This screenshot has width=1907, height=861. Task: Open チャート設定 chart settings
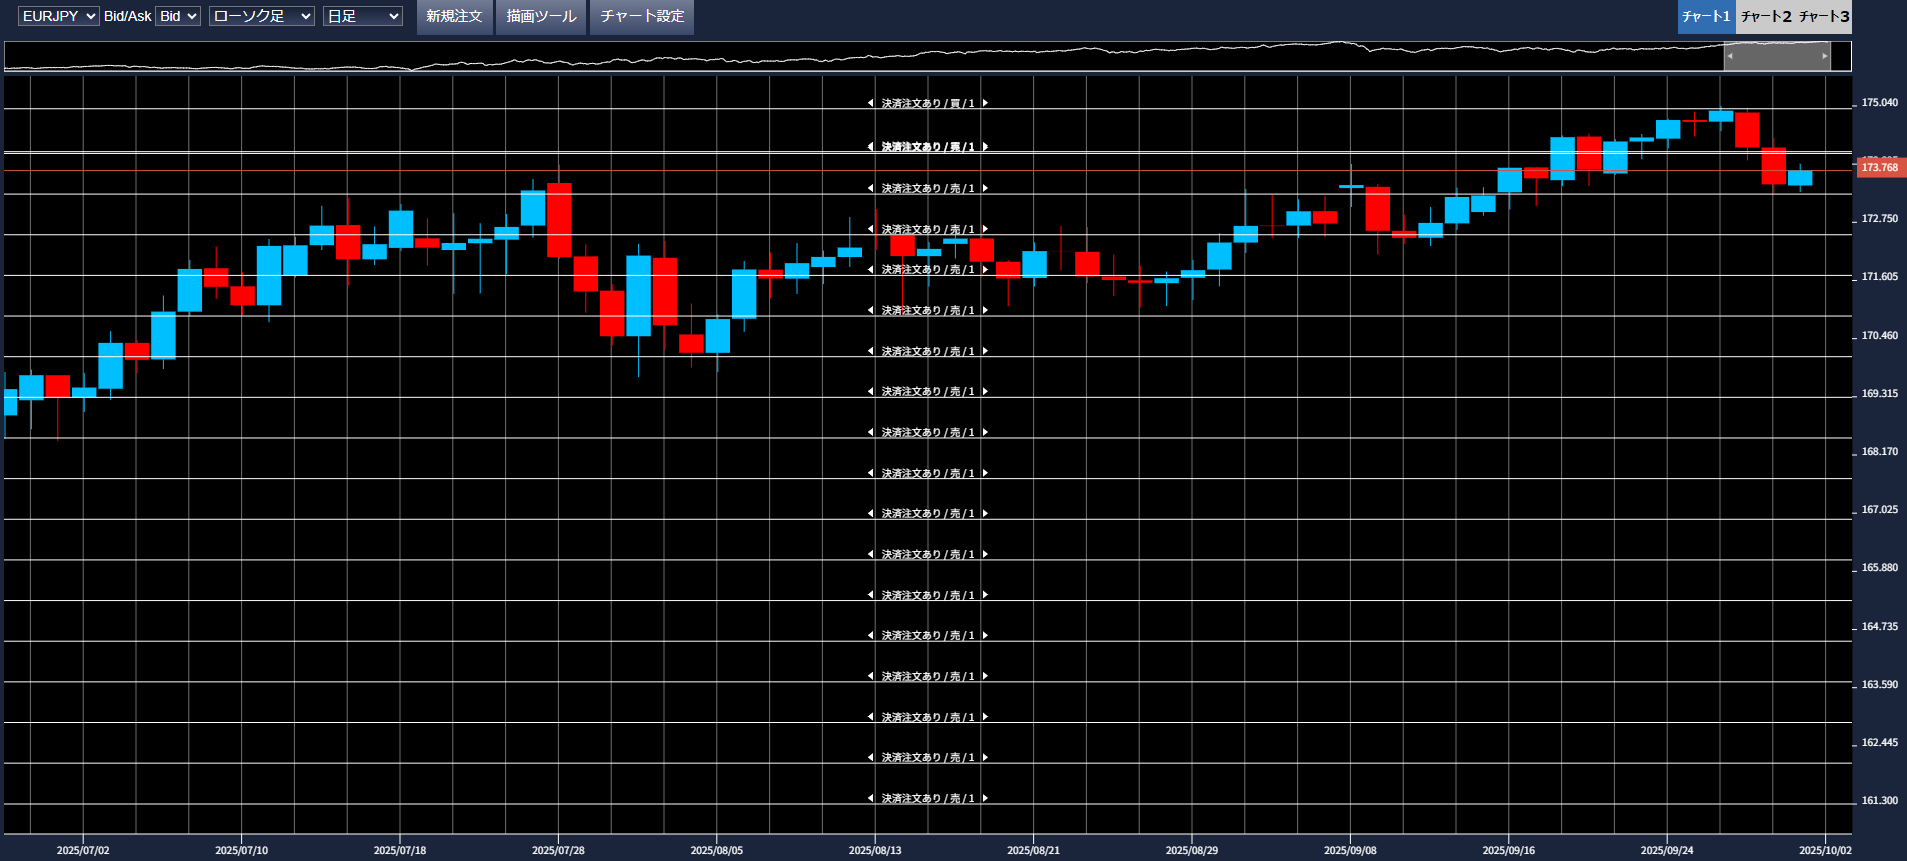click(x=642, y=16)
